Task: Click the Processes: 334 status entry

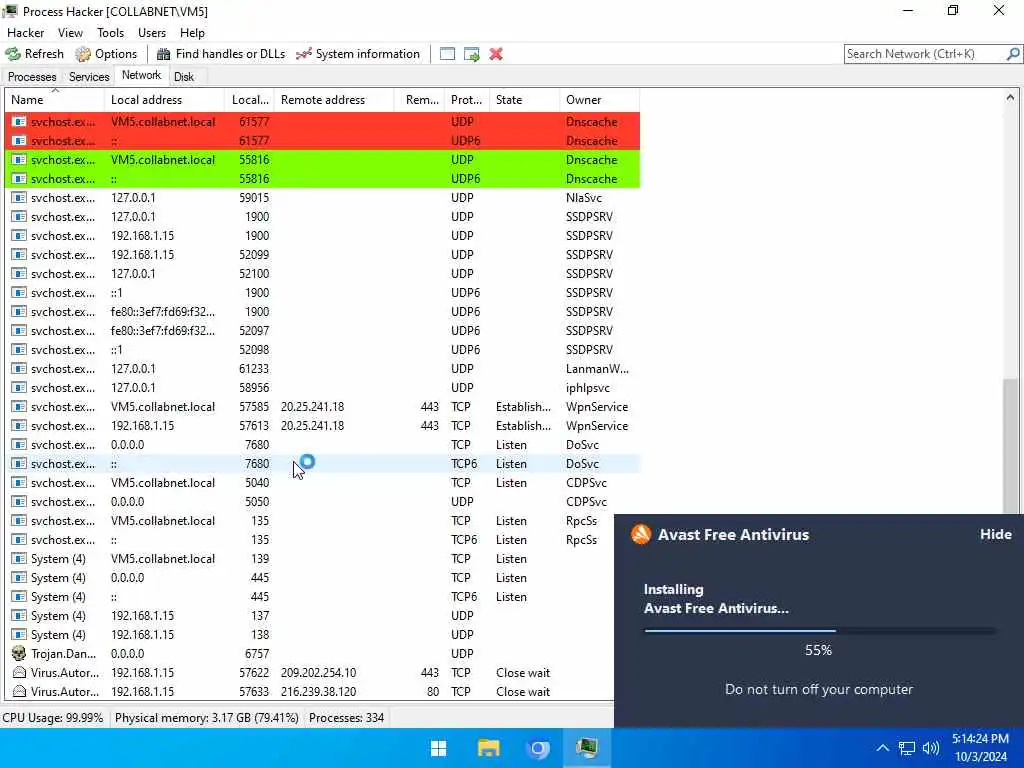Action: [346, 718]
